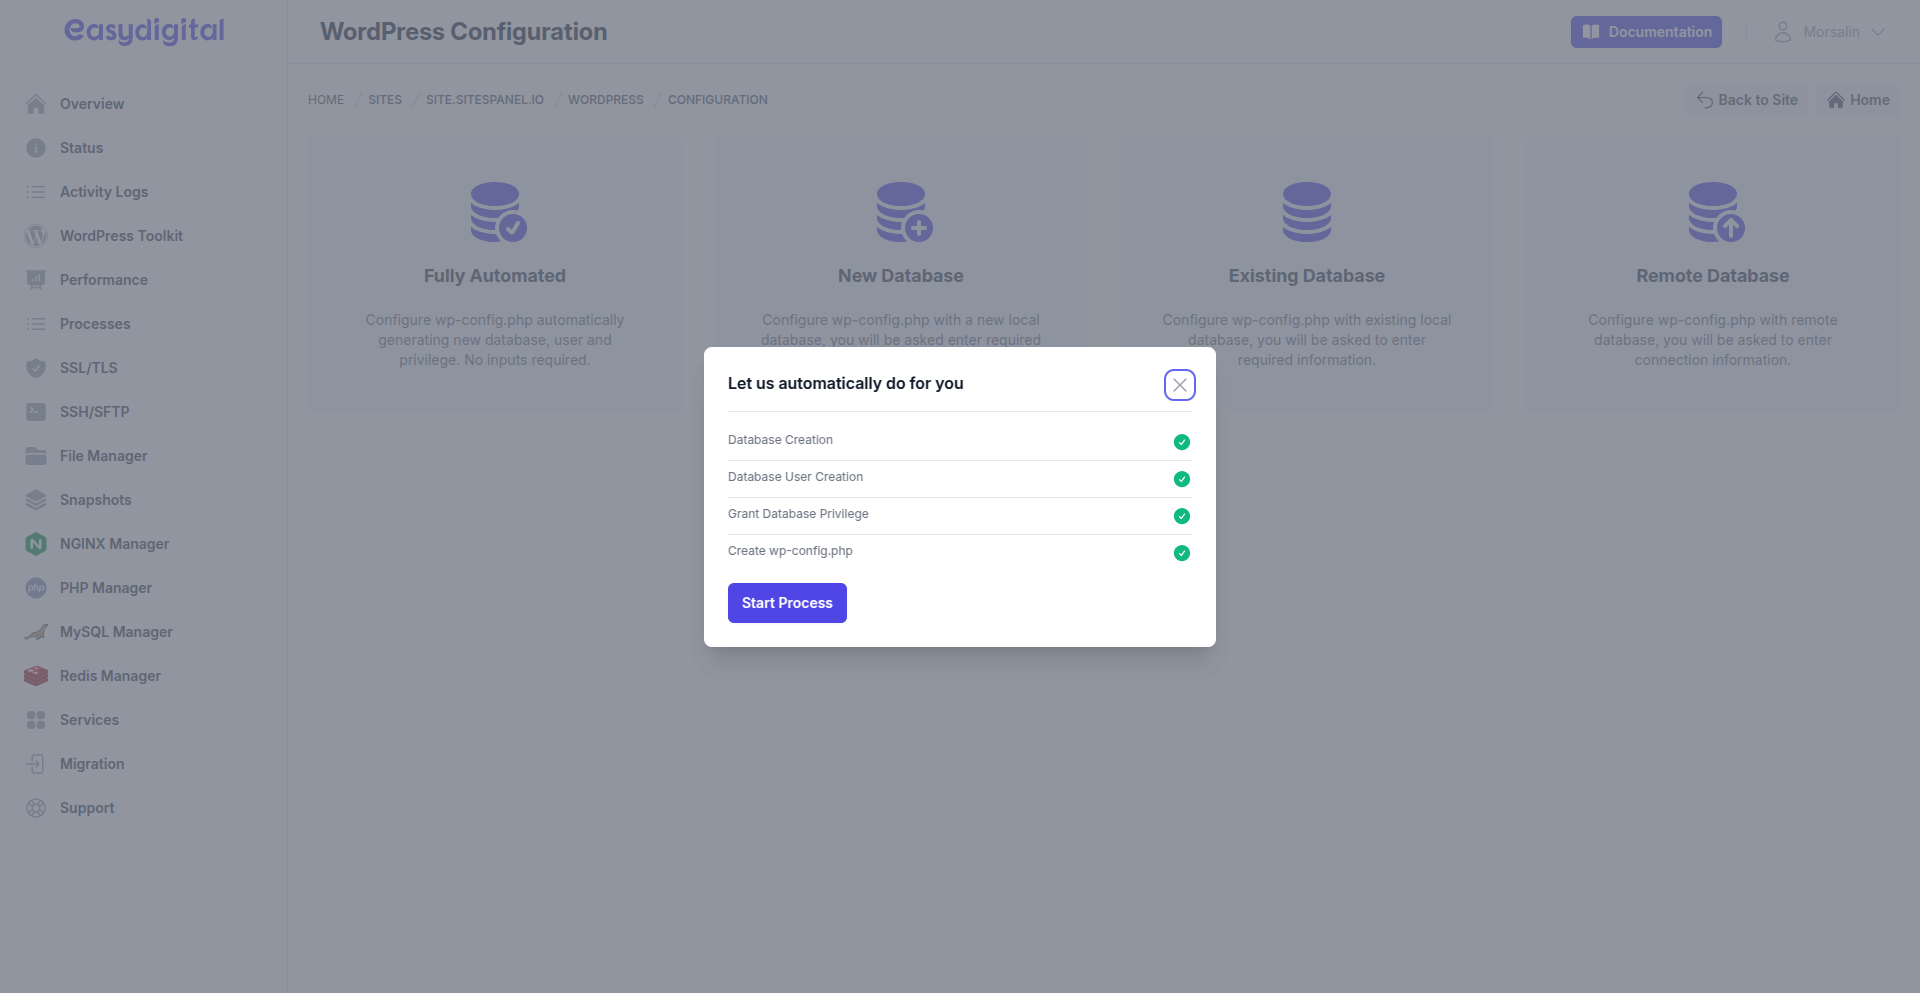Select the MySQL Manager icon in sidebar
Viewport: 1920px width, 993px height.
point(36,631)
